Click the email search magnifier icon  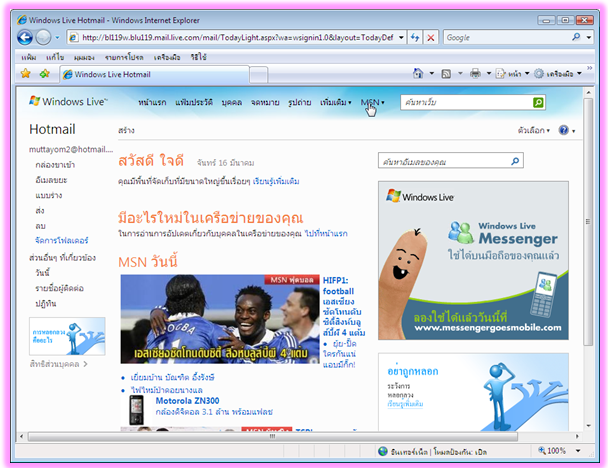pyautogui.click(x=515, y=161)
